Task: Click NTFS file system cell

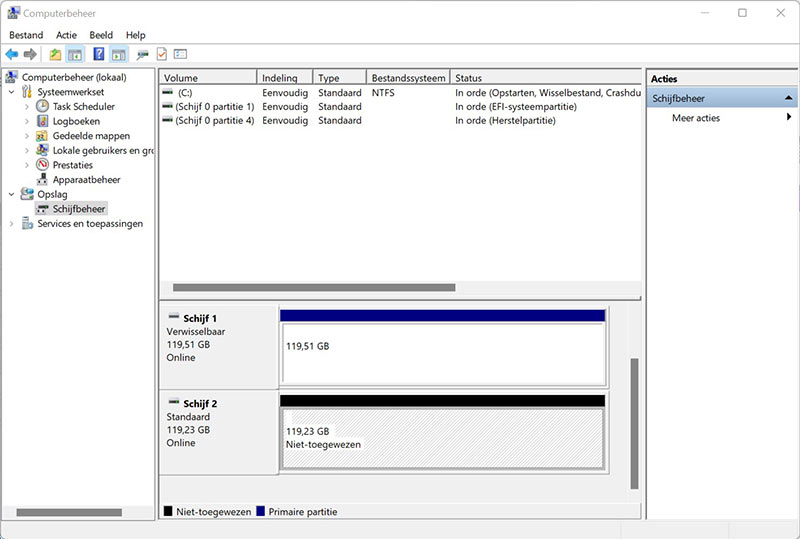Action: 383,92
